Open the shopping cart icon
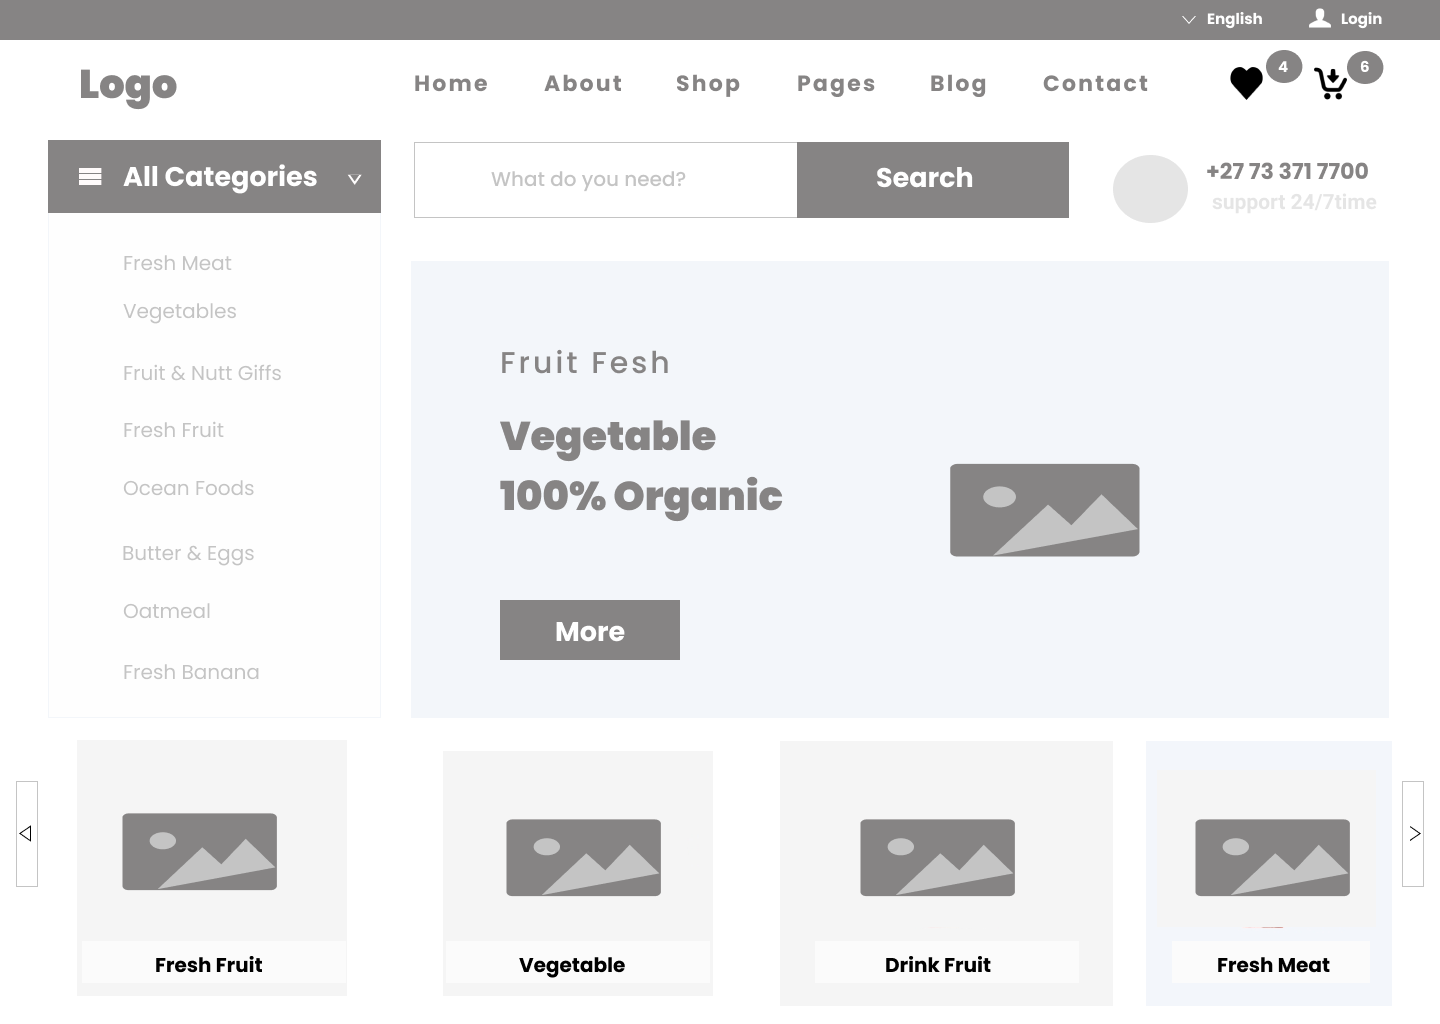1440x1024 pixels. tap(1330, 84)
